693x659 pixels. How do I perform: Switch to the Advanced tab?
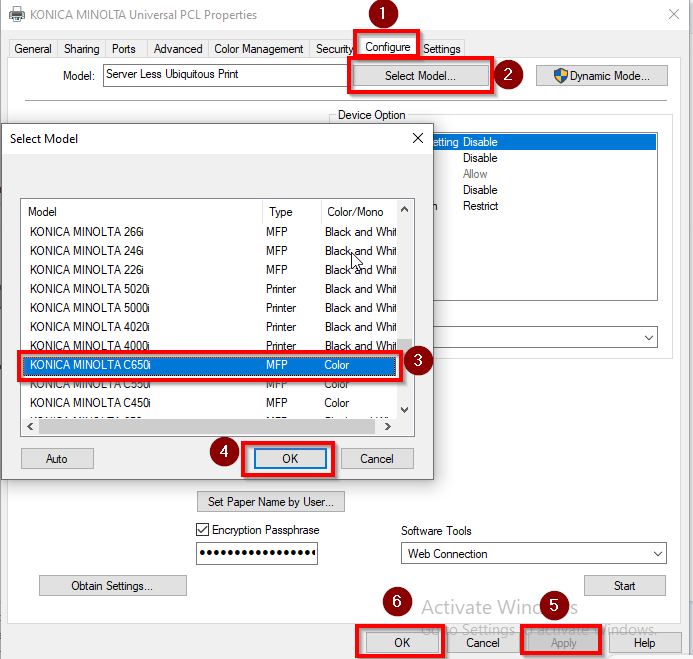tap(178, 48)
